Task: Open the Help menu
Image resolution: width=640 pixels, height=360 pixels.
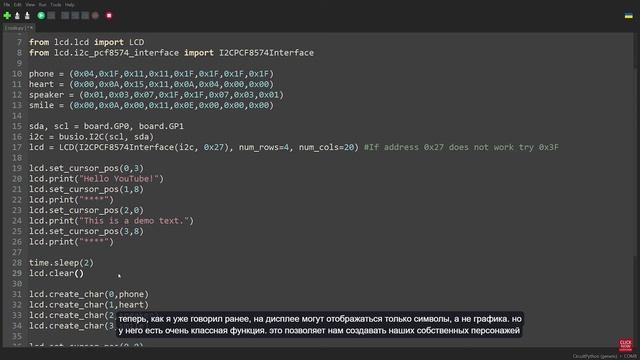Action: [x=70, y=4]
